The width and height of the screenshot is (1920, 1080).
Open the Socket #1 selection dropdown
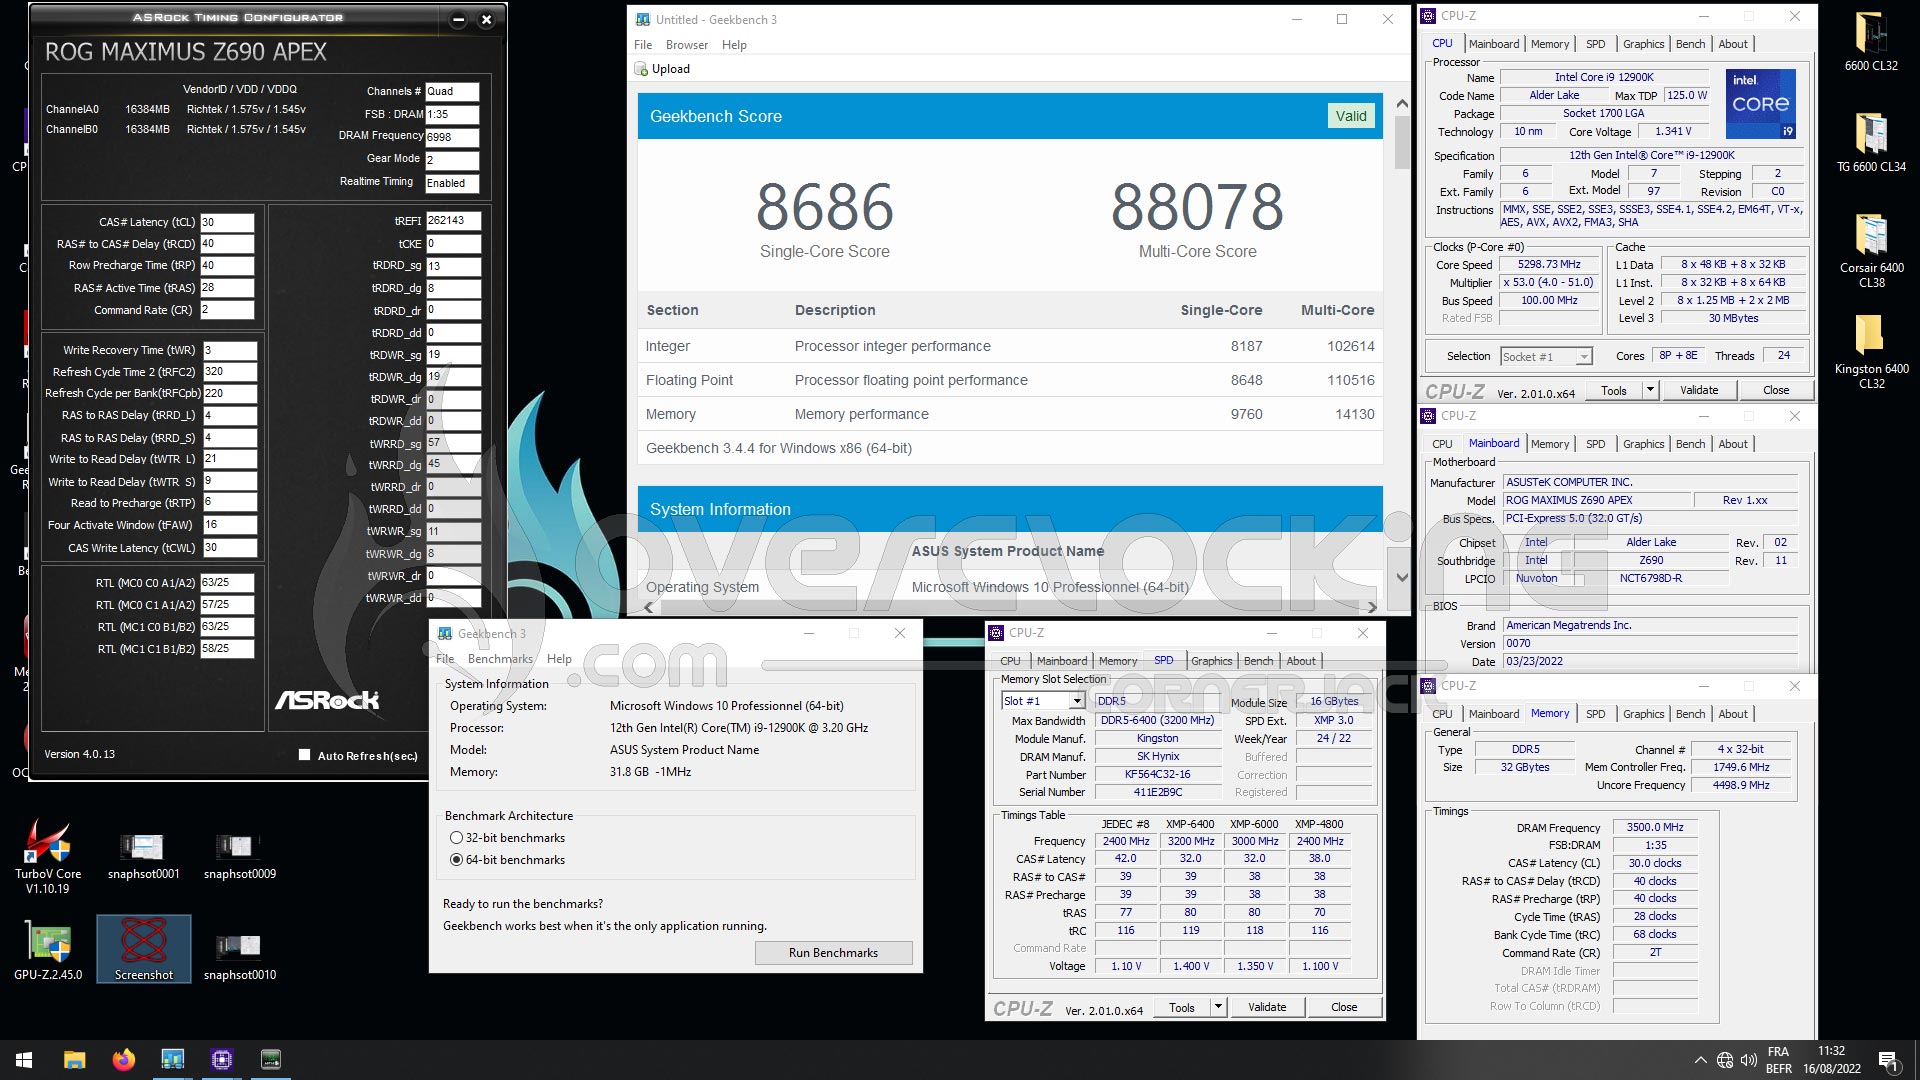[x=1545, y=356]
